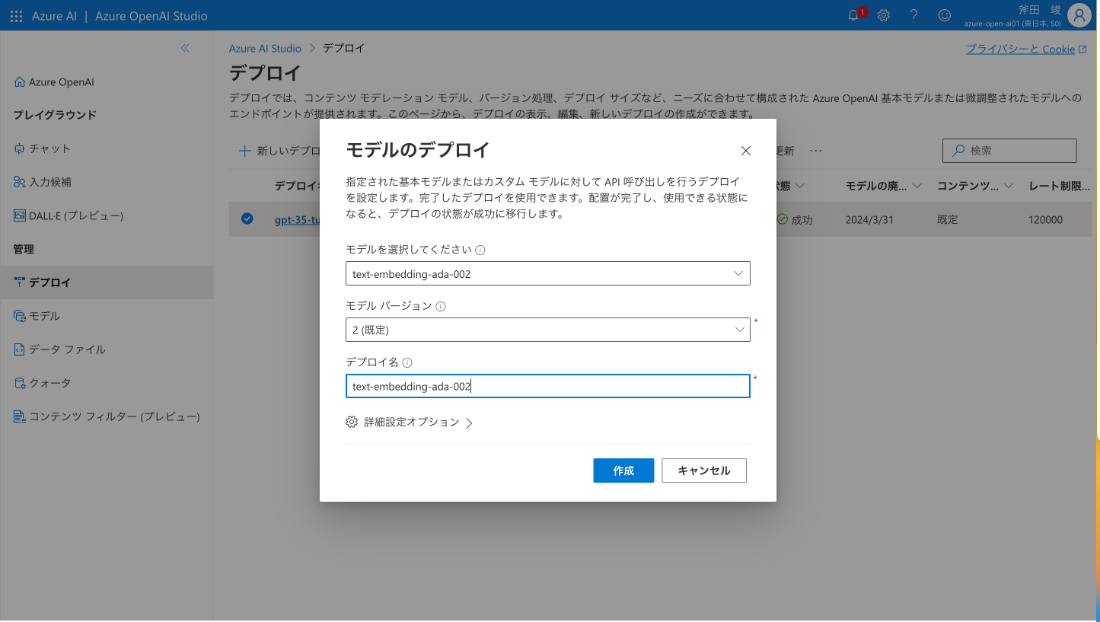Open 入力候補 playground in sidebar
This screenshot has width=1100, height=622.
(x=42, y=182)
